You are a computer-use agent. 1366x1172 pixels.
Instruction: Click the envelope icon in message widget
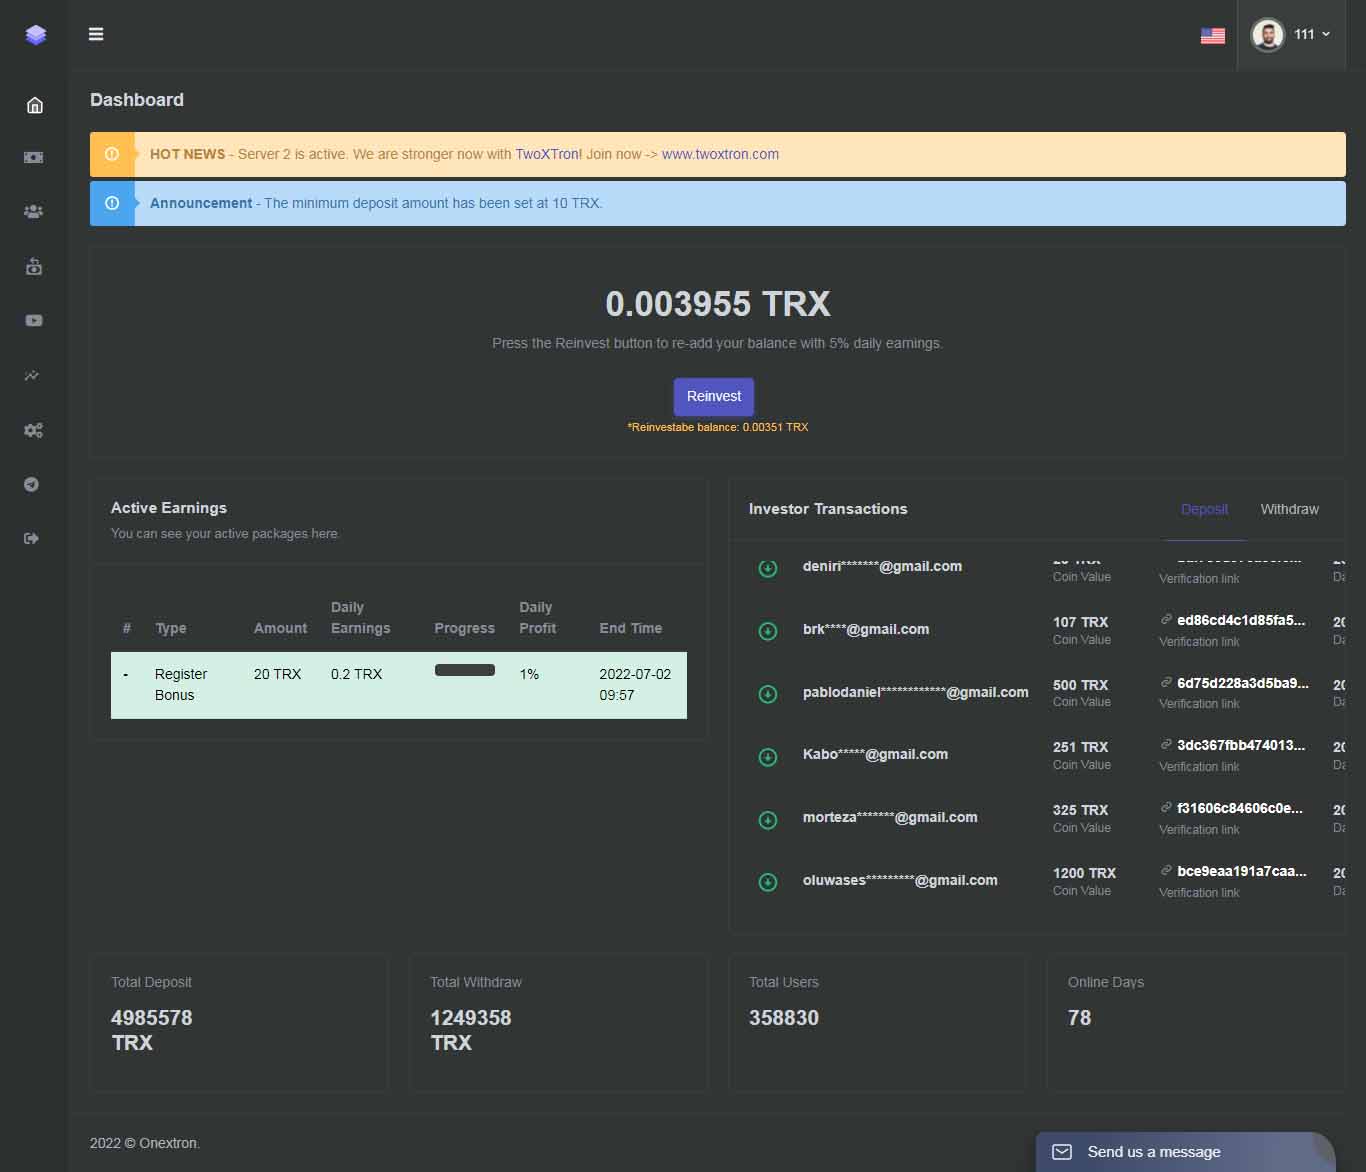point(1062,1152)
